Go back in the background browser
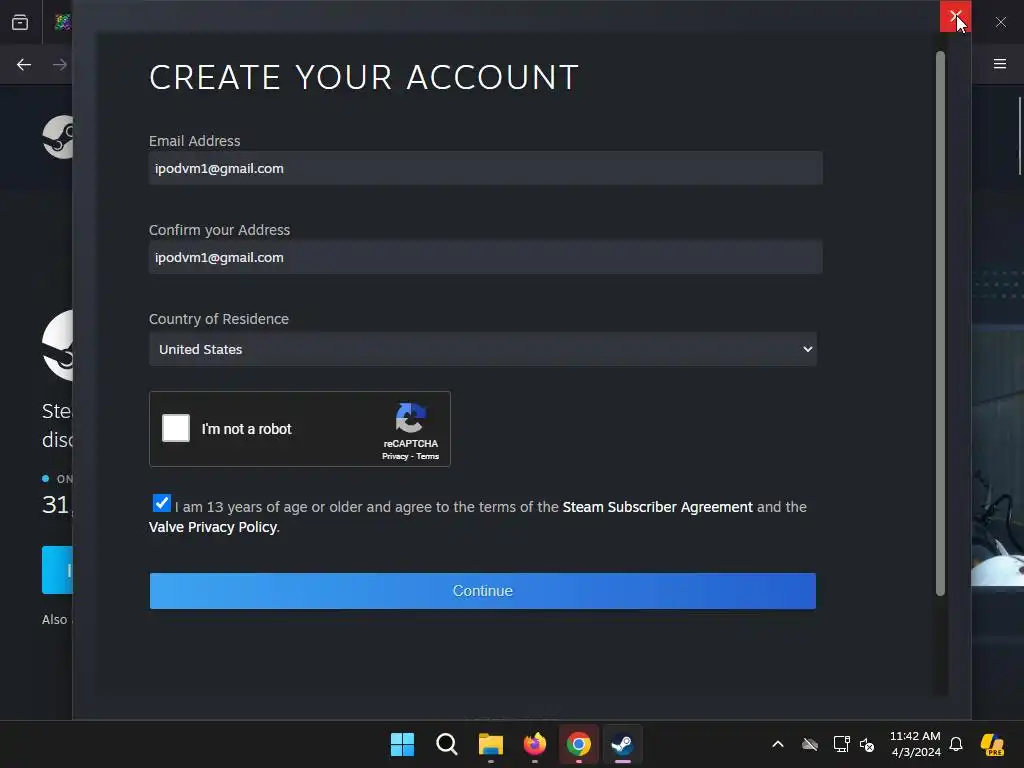The image size is (1024, 768). 24,65
